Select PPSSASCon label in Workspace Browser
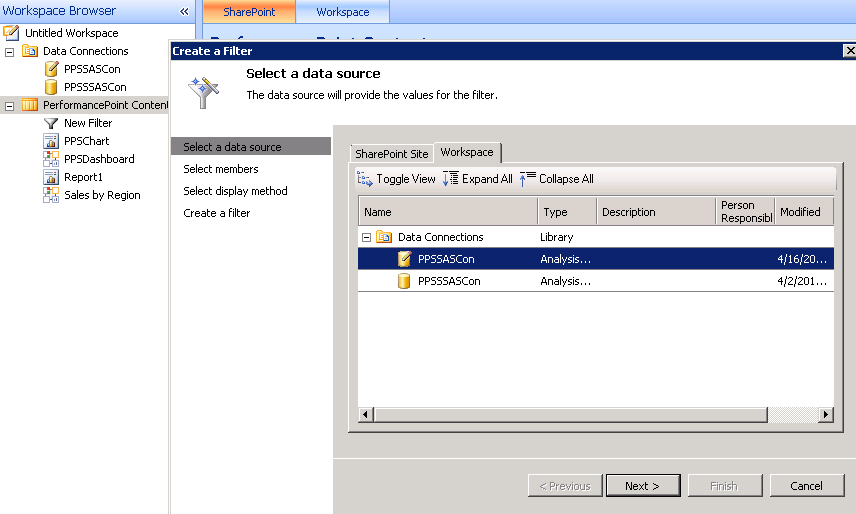The width and height of the screenshot is (856, 514). (92, 69)
